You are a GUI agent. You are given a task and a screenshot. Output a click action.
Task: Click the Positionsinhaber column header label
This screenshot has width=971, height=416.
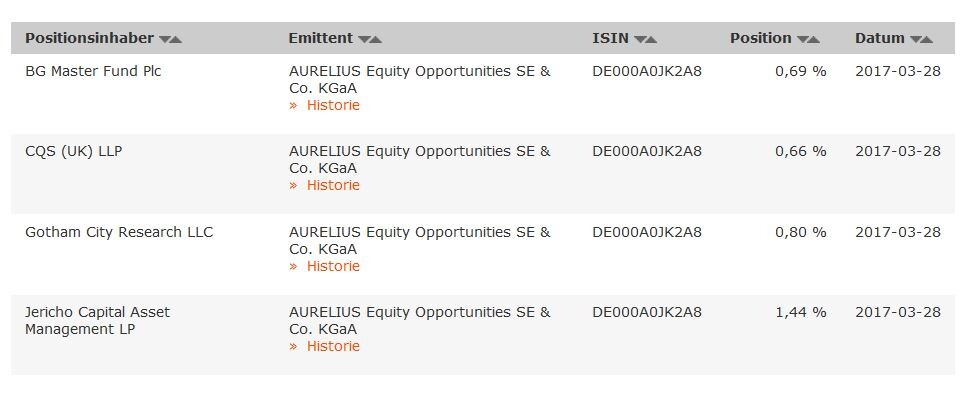(x=89, y=38)
